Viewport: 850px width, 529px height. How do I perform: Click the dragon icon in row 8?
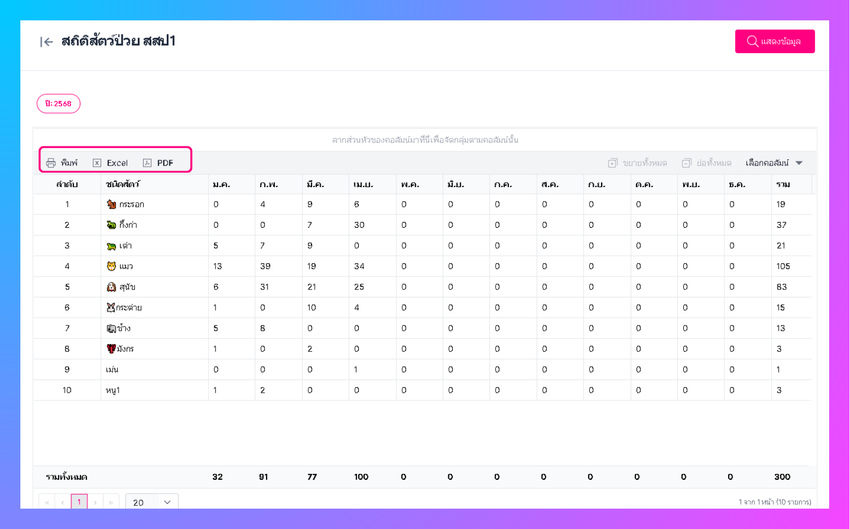pos(111,349)
